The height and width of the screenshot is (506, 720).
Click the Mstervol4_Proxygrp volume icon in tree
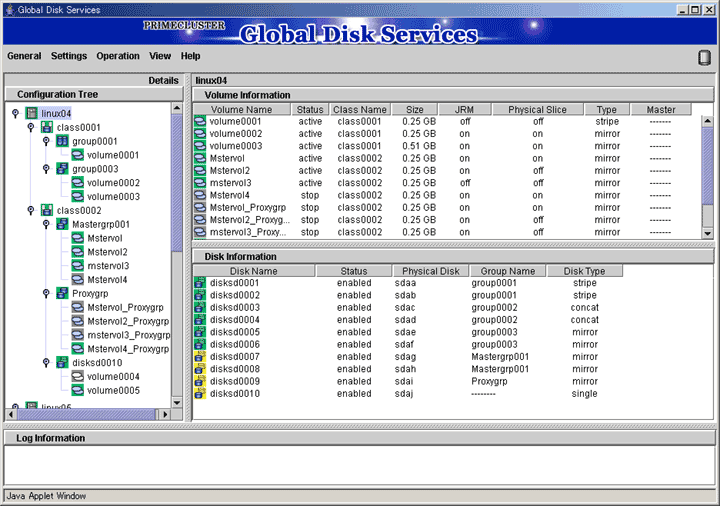78,349
